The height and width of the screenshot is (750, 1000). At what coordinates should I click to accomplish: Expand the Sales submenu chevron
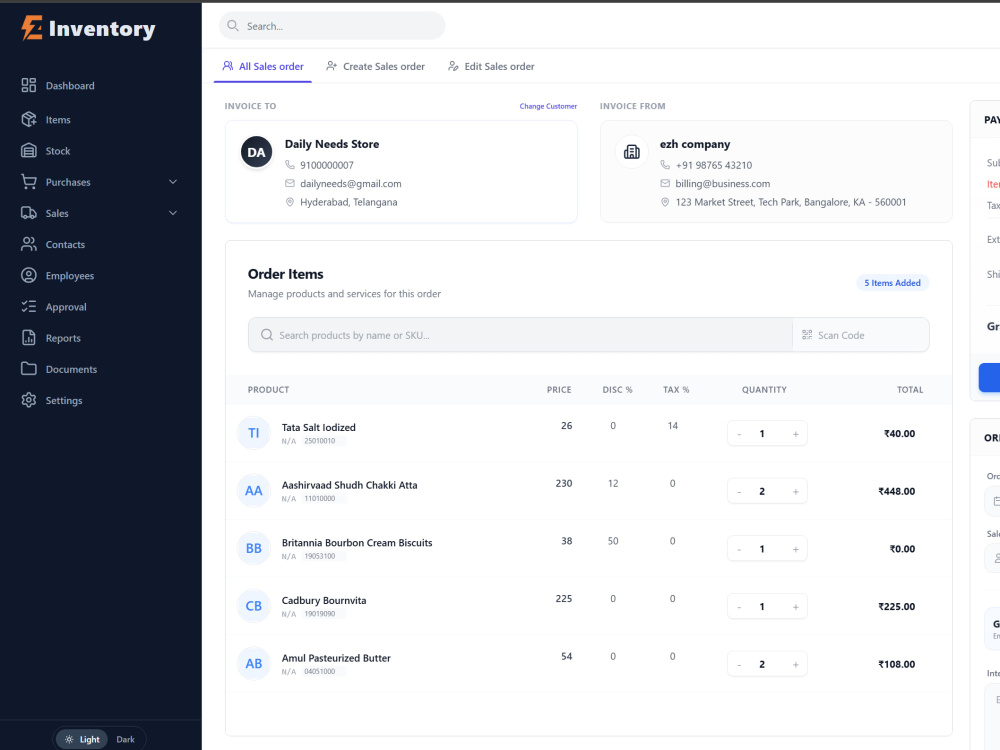173,213
